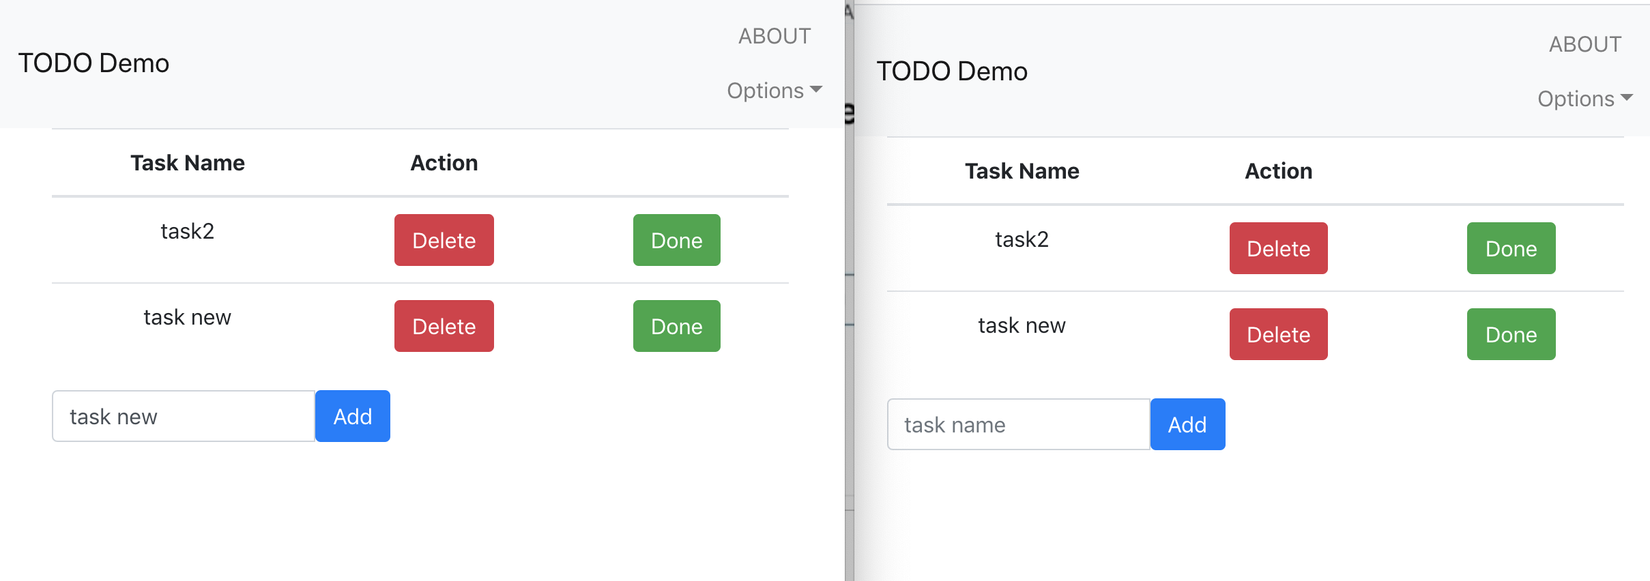Delete 'task new' in right window

click(x=1278, y=334)
